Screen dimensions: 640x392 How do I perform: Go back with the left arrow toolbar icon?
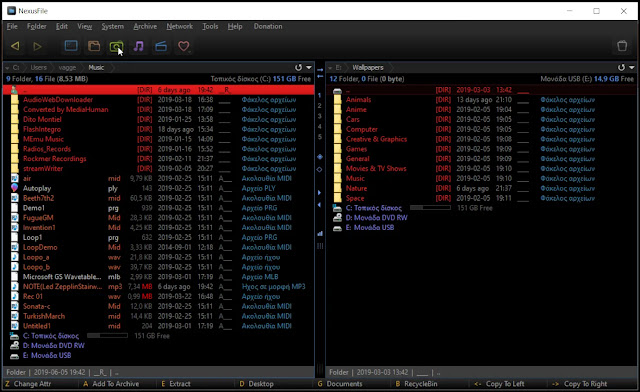16,46
